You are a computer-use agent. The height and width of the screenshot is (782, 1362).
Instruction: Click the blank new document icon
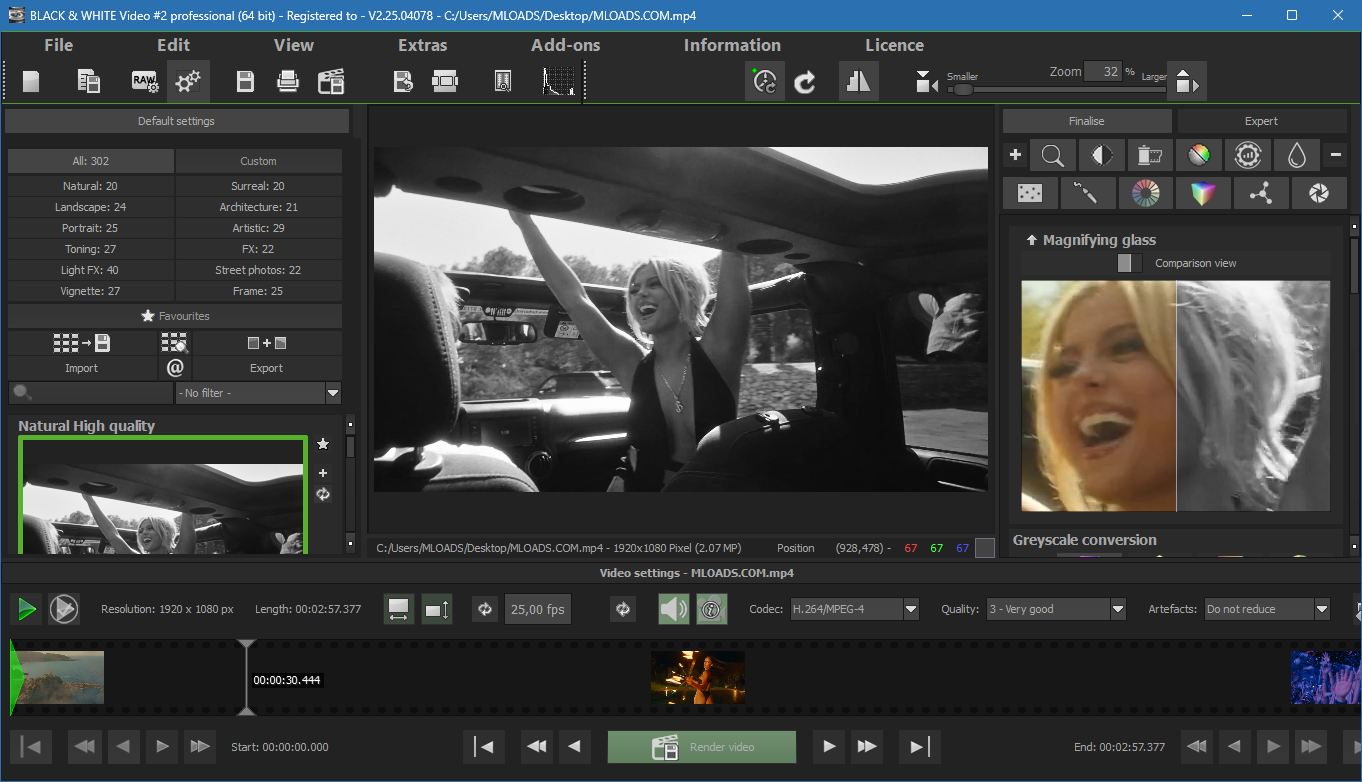pyautogui.click(x=31, y=82)
